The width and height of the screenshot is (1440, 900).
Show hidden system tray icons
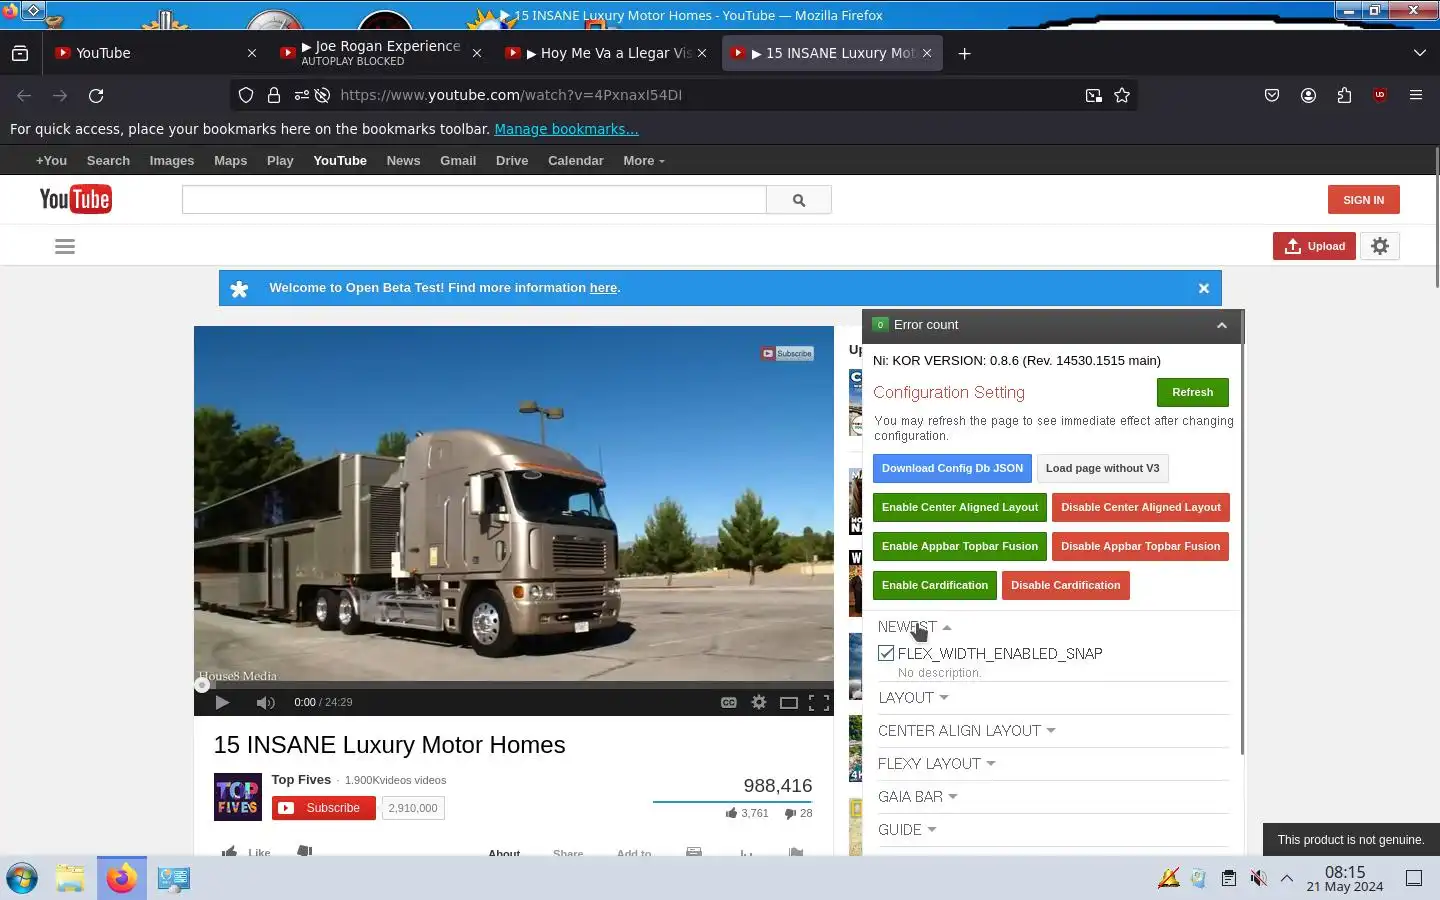point(1287,878)
